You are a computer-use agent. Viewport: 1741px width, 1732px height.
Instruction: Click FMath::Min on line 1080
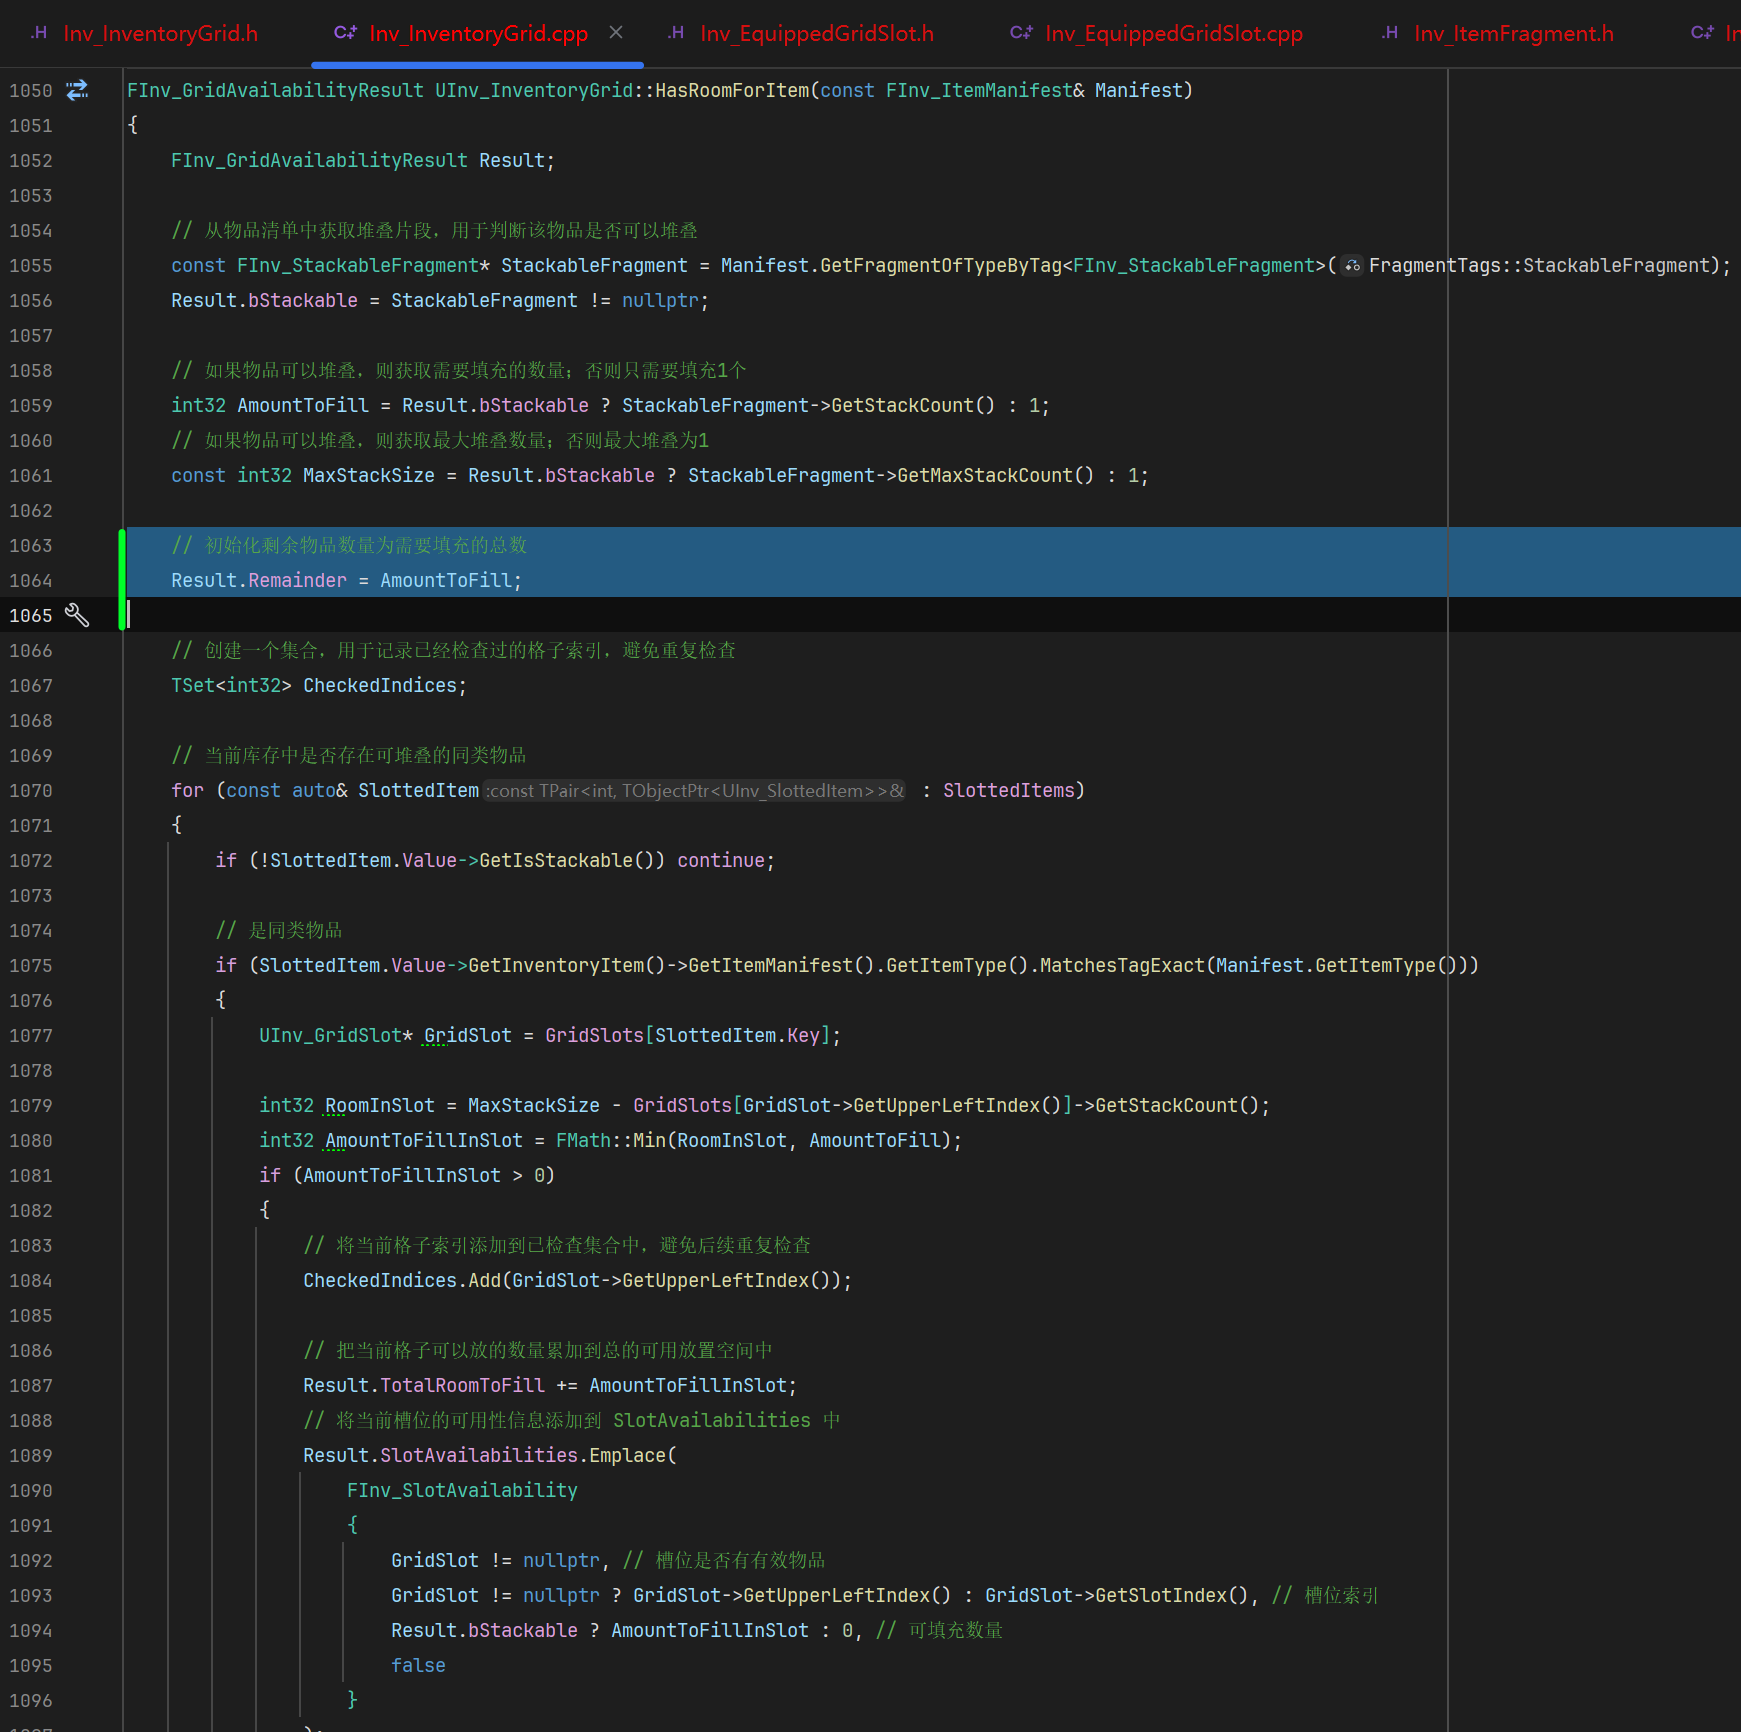[611, 1140]
